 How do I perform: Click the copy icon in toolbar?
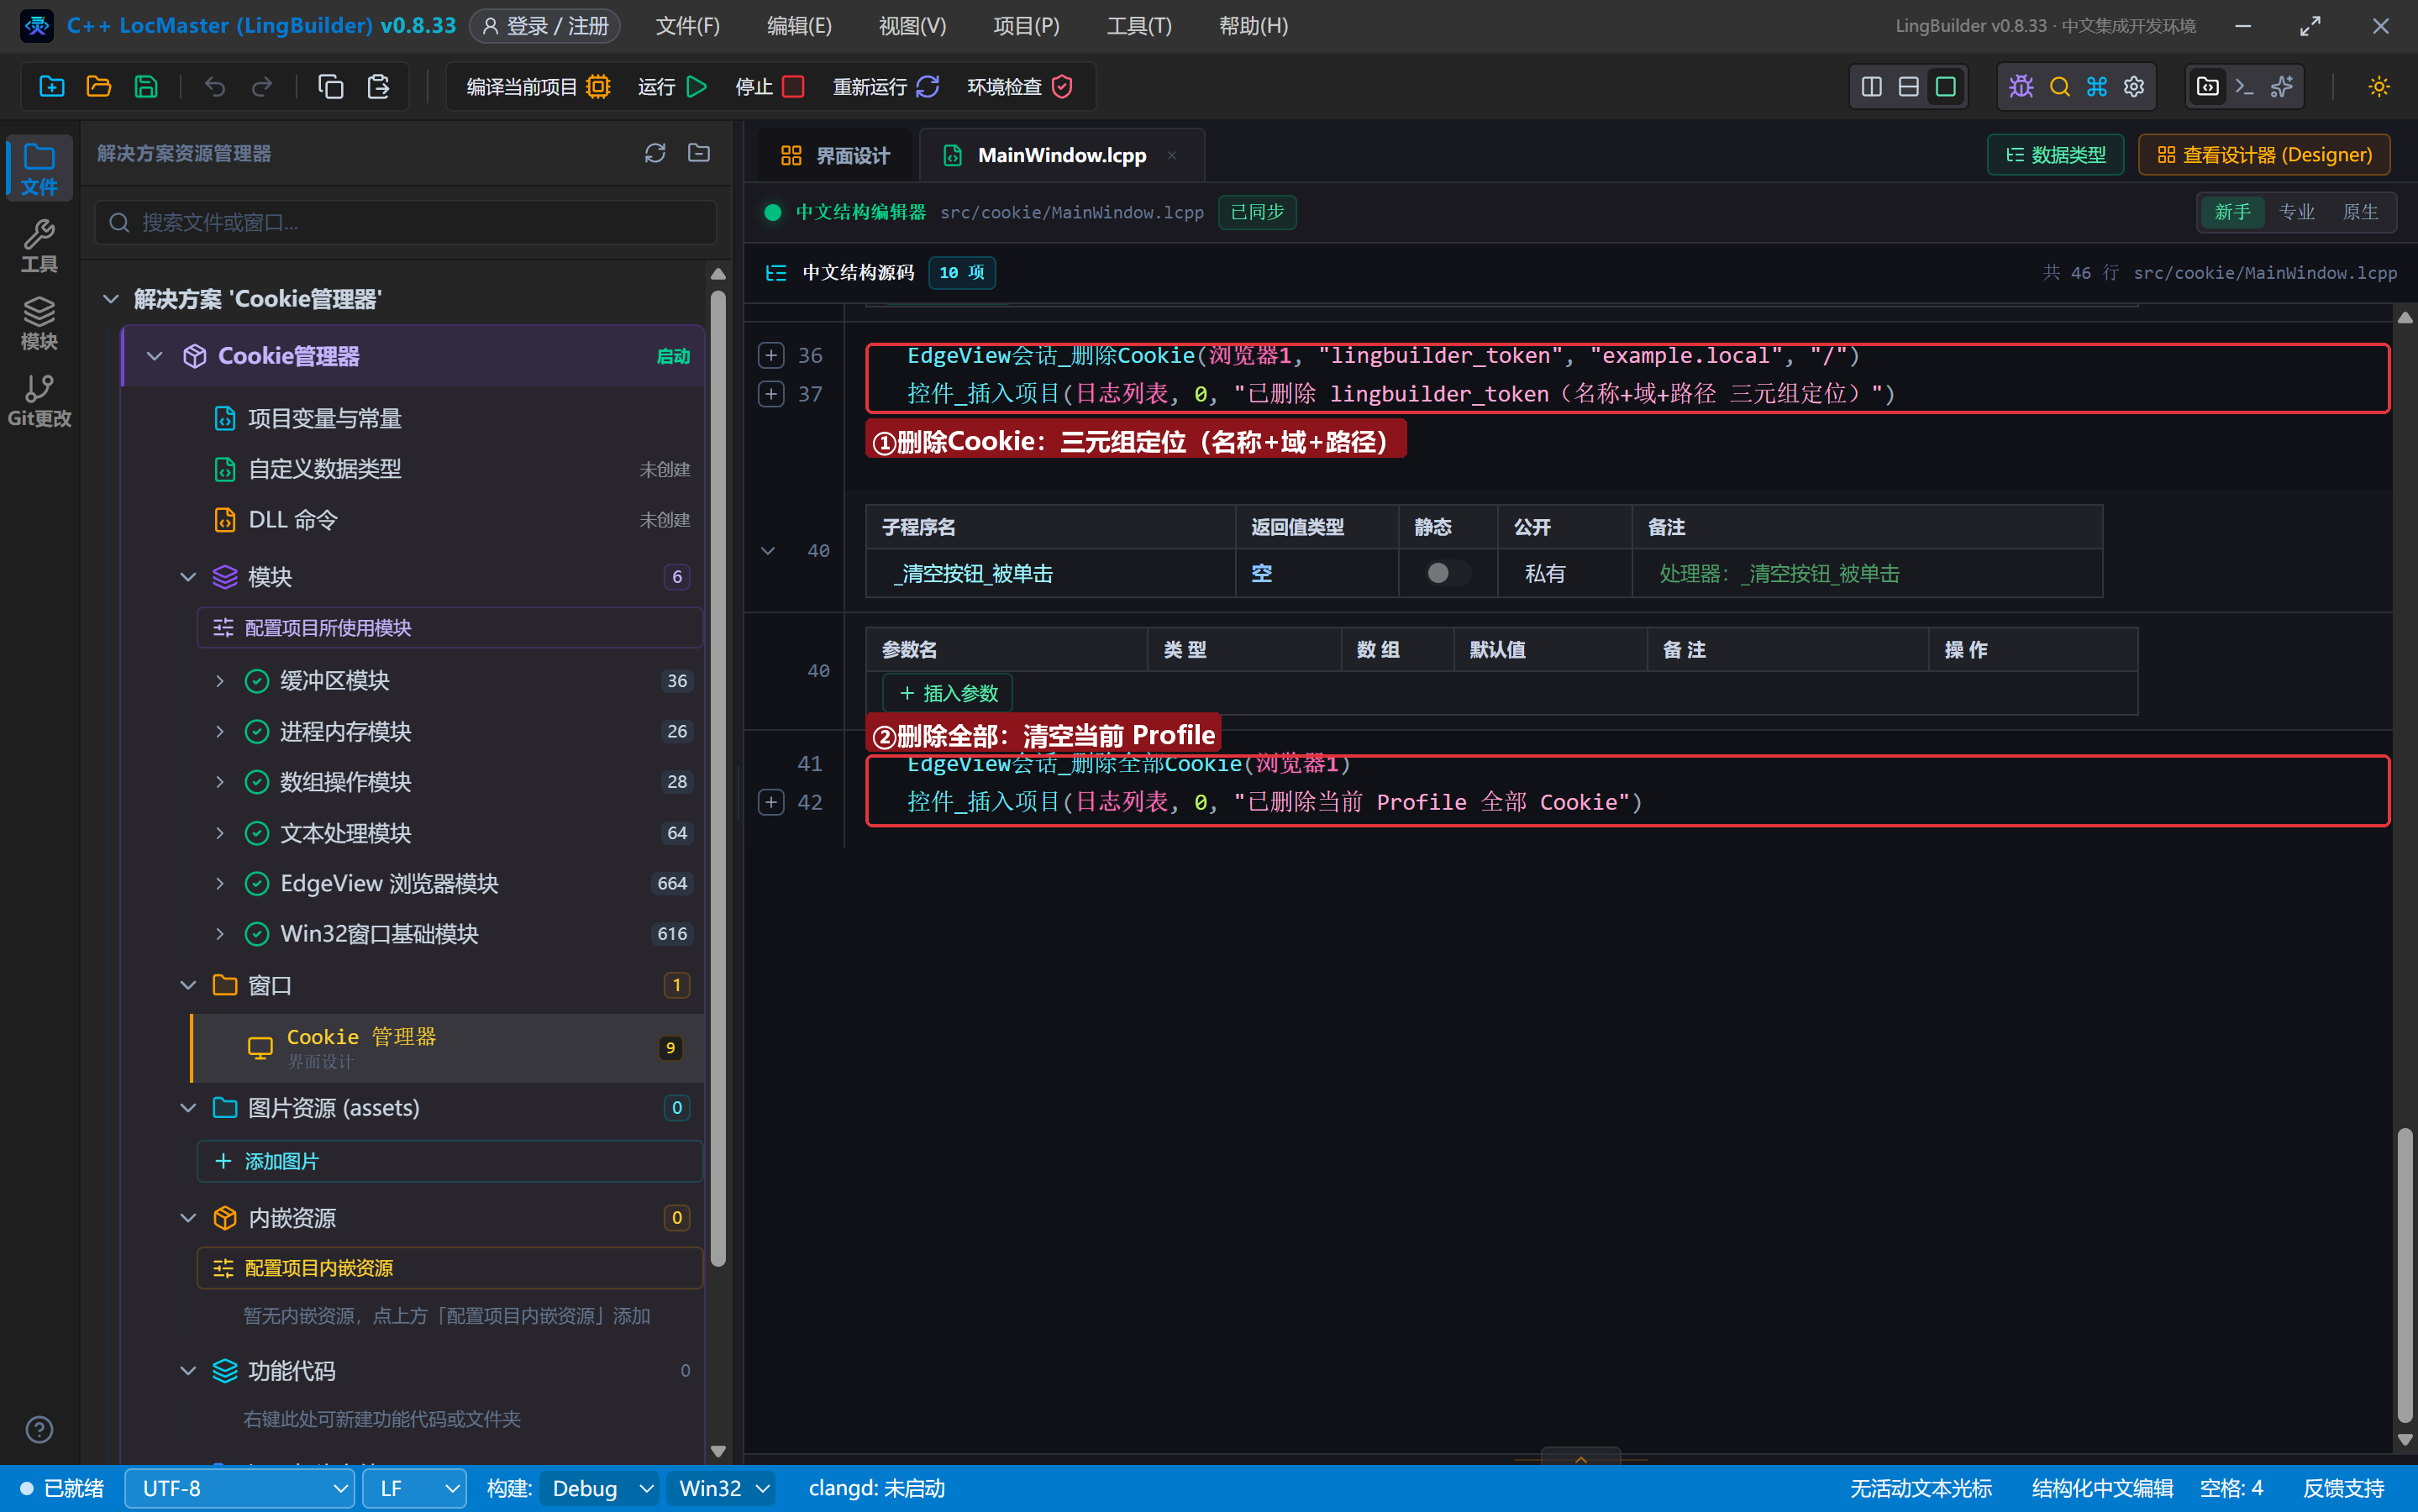tap(330, 87)
